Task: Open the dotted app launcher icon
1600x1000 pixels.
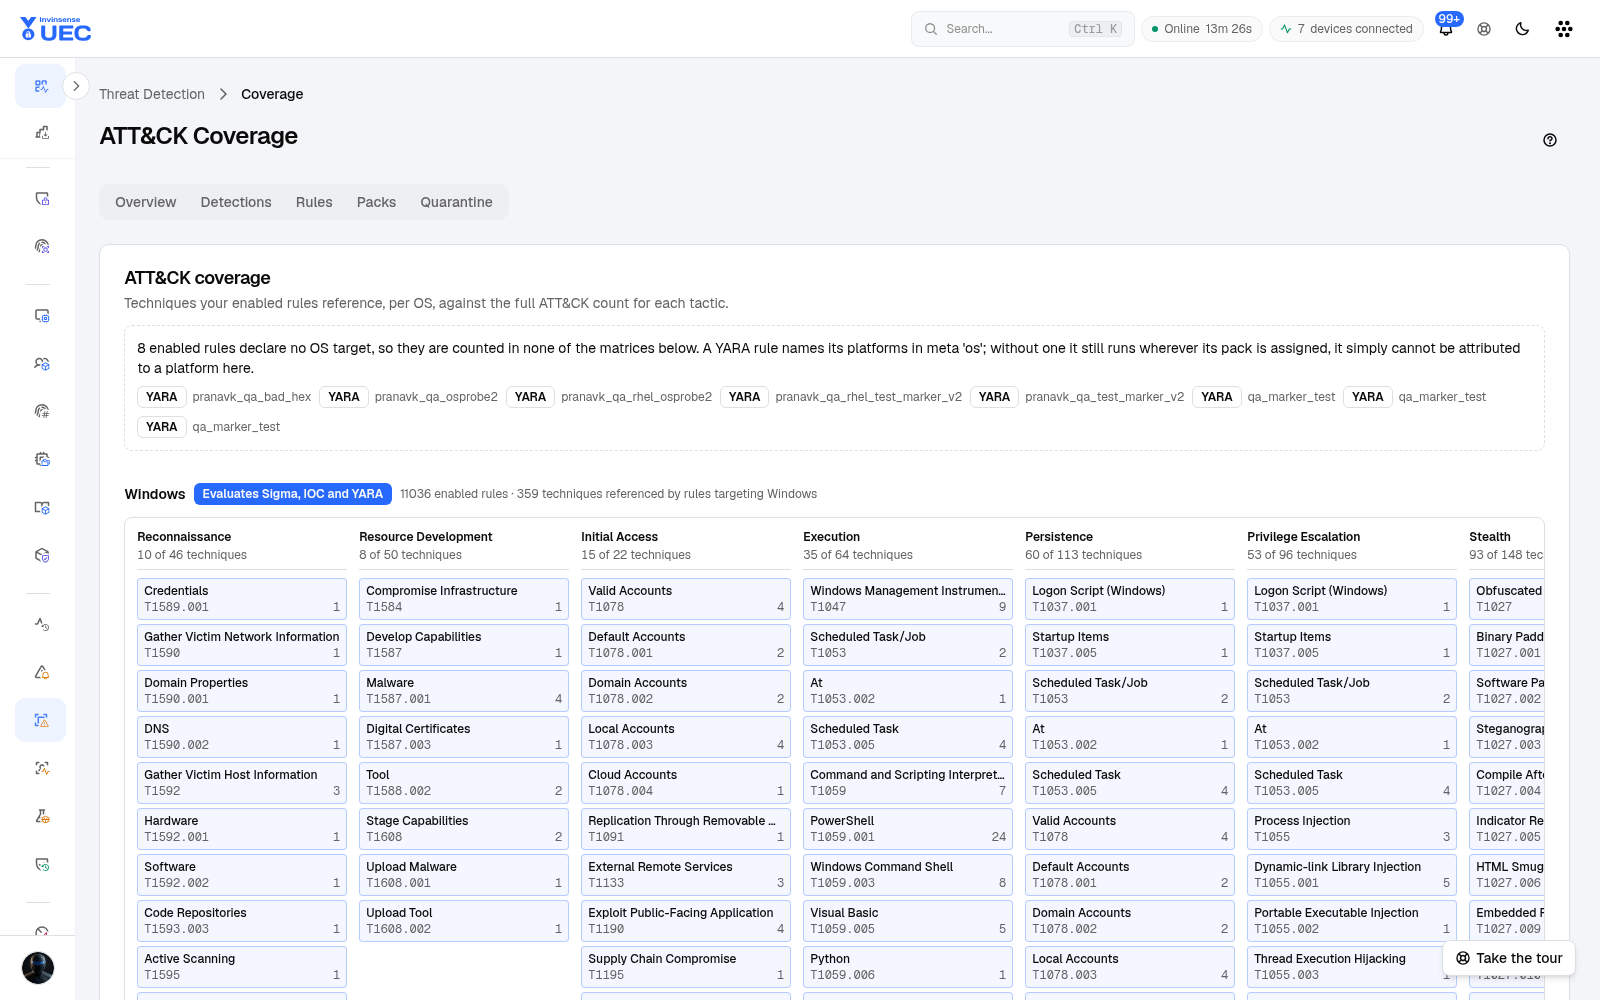Action: point(1564,29)
